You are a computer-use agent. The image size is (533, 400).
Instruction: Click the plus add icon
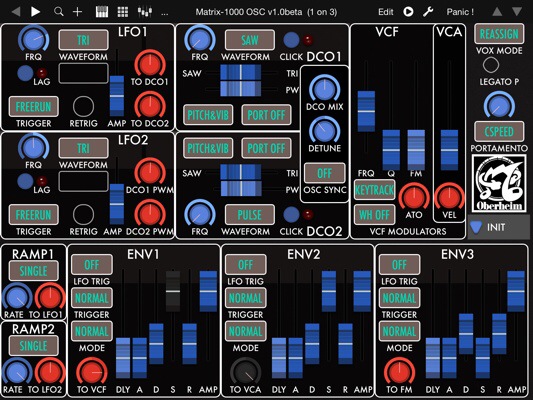78,12
